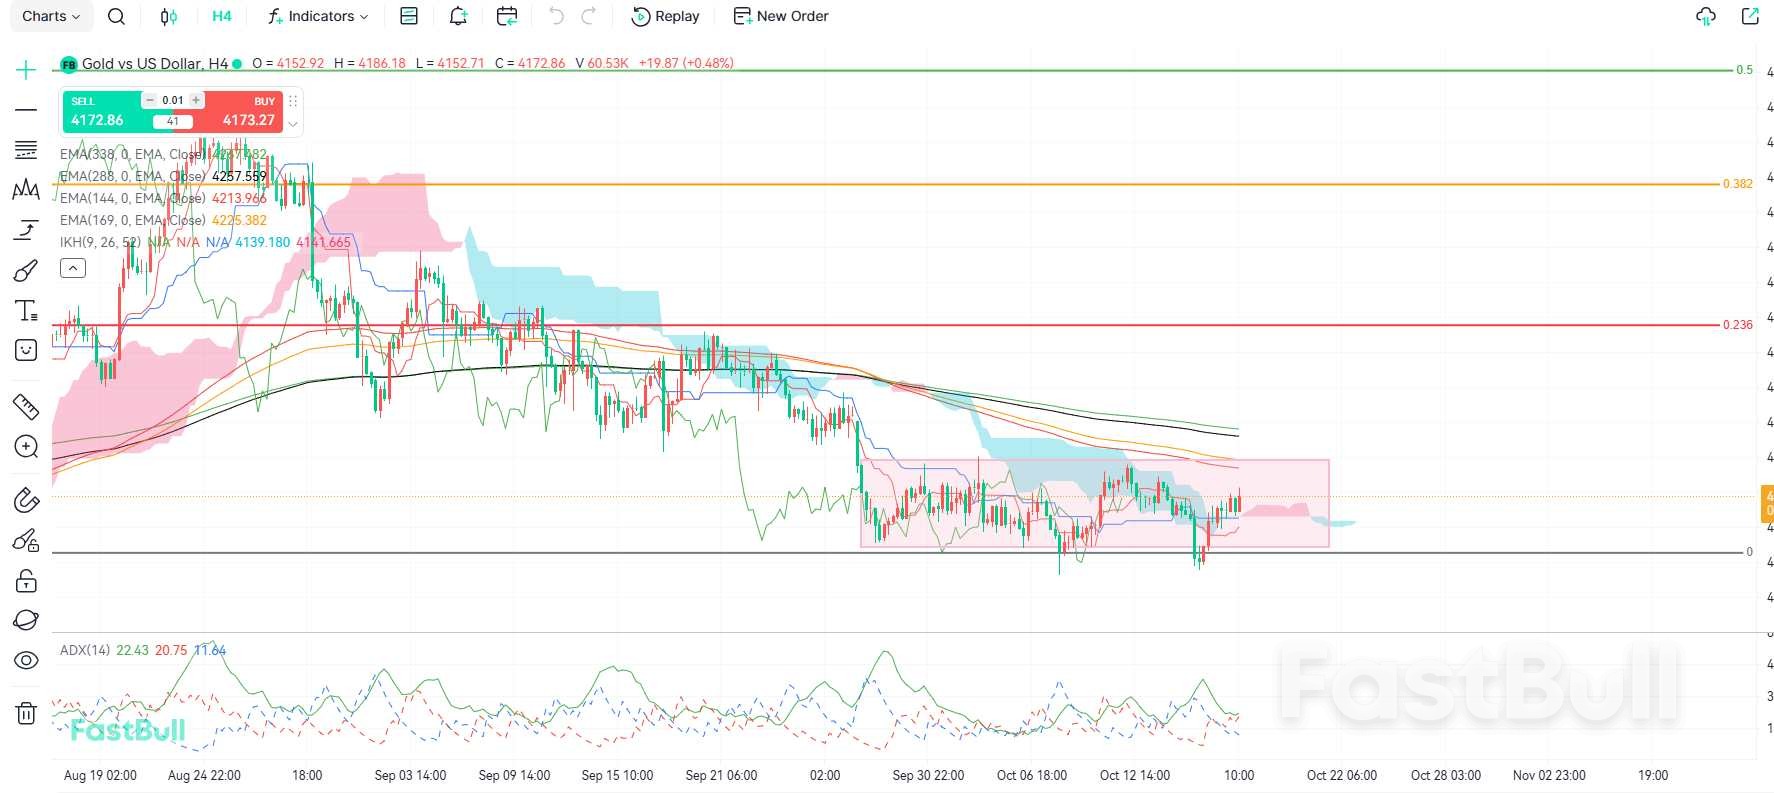Select the forecast arrow projection tool

coord(26,230)
